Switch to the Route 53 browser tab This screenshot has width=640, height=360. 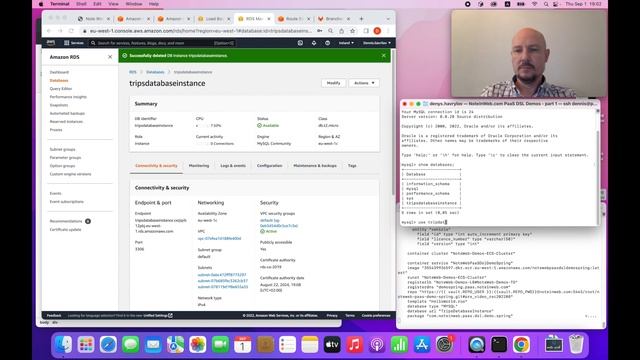pos(293,19)
